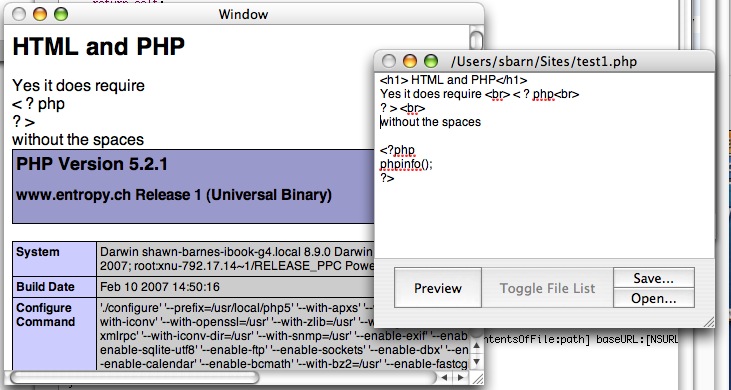Click the Open... button

[654, 298]
